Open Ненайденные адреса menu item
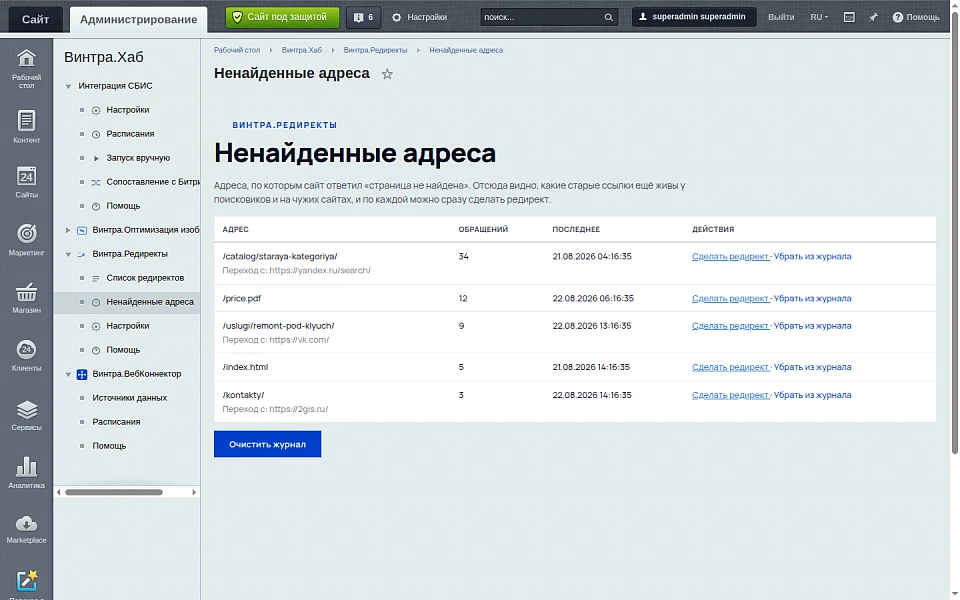This screenshot has width=960, height=600. tap(150, 302)
